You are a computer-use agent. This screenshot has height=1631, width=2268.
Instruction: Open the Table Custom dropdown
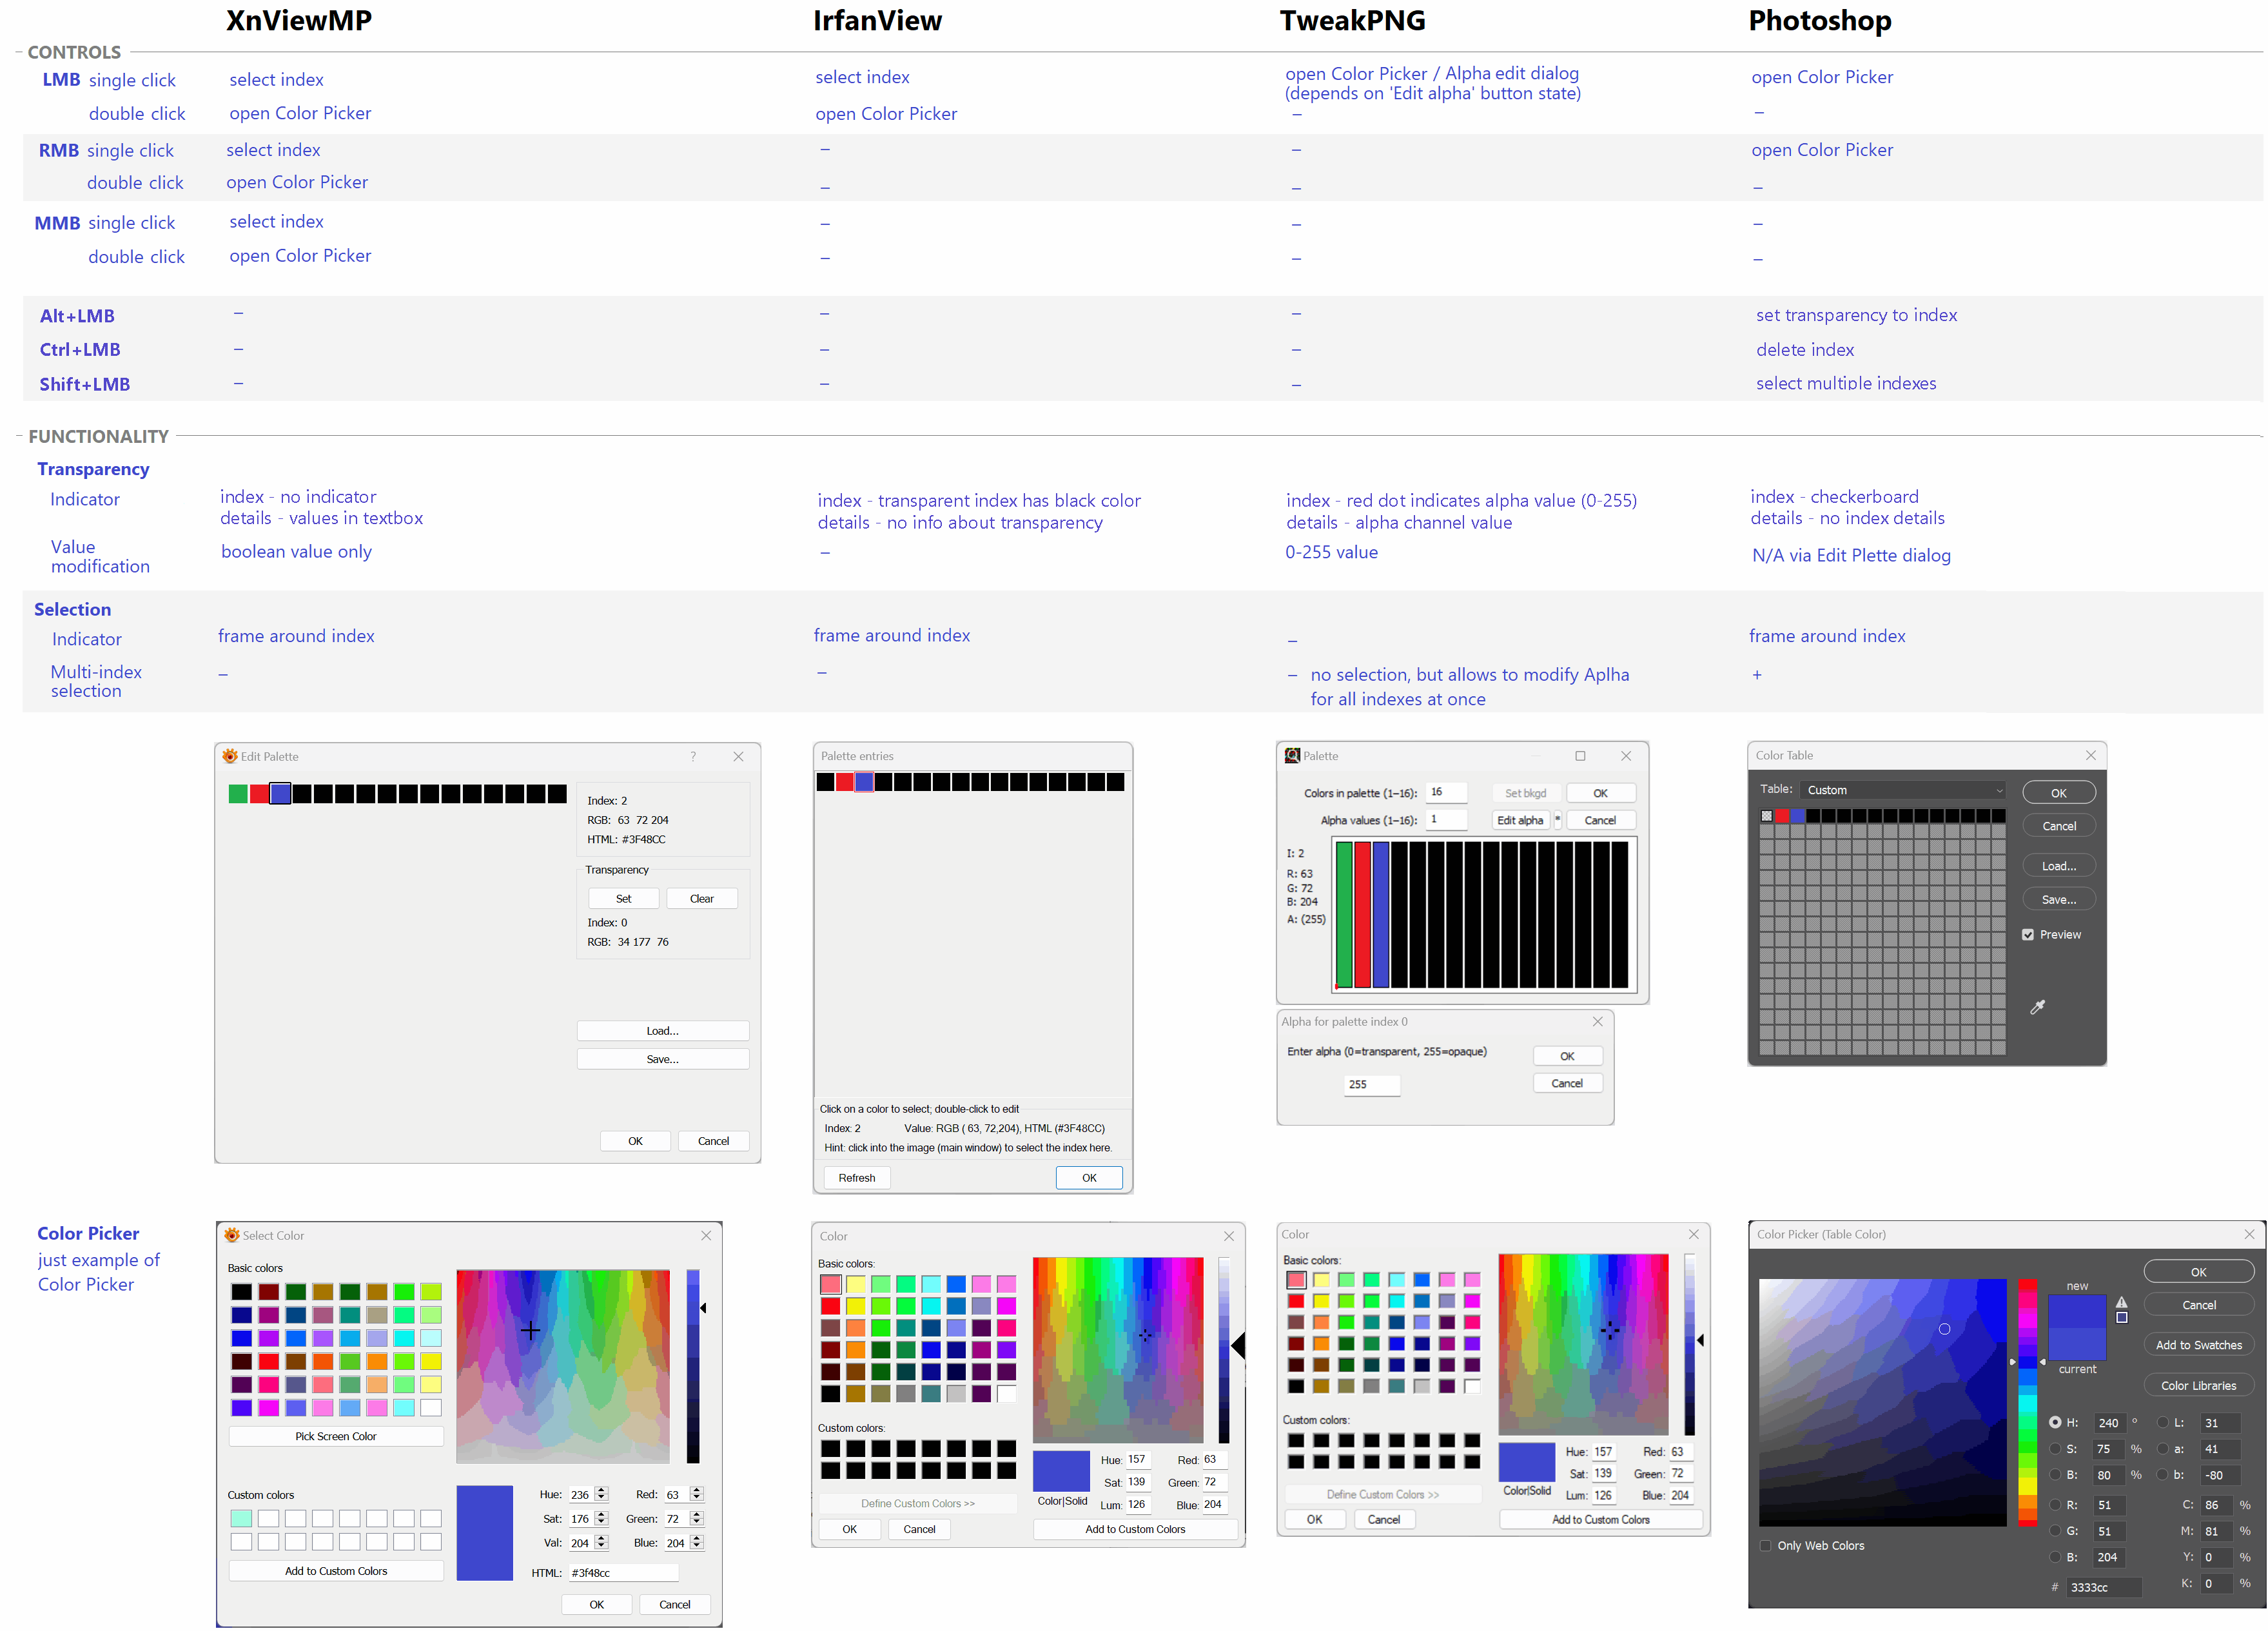[1904, 790]
